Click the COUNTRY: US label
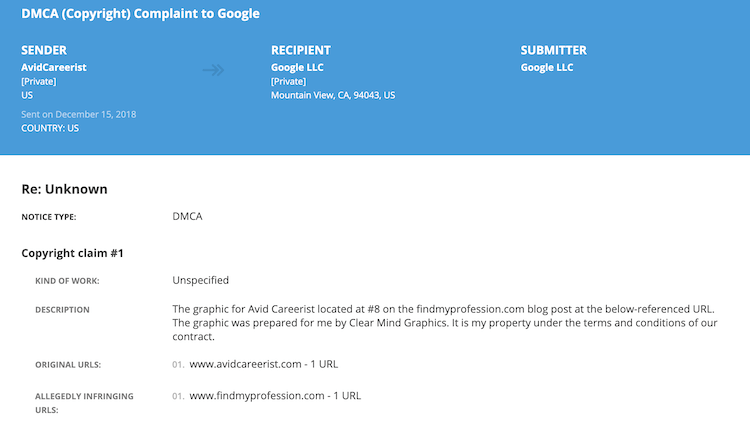Viewport: 750px width, 422px height. [x=50, y=128]
